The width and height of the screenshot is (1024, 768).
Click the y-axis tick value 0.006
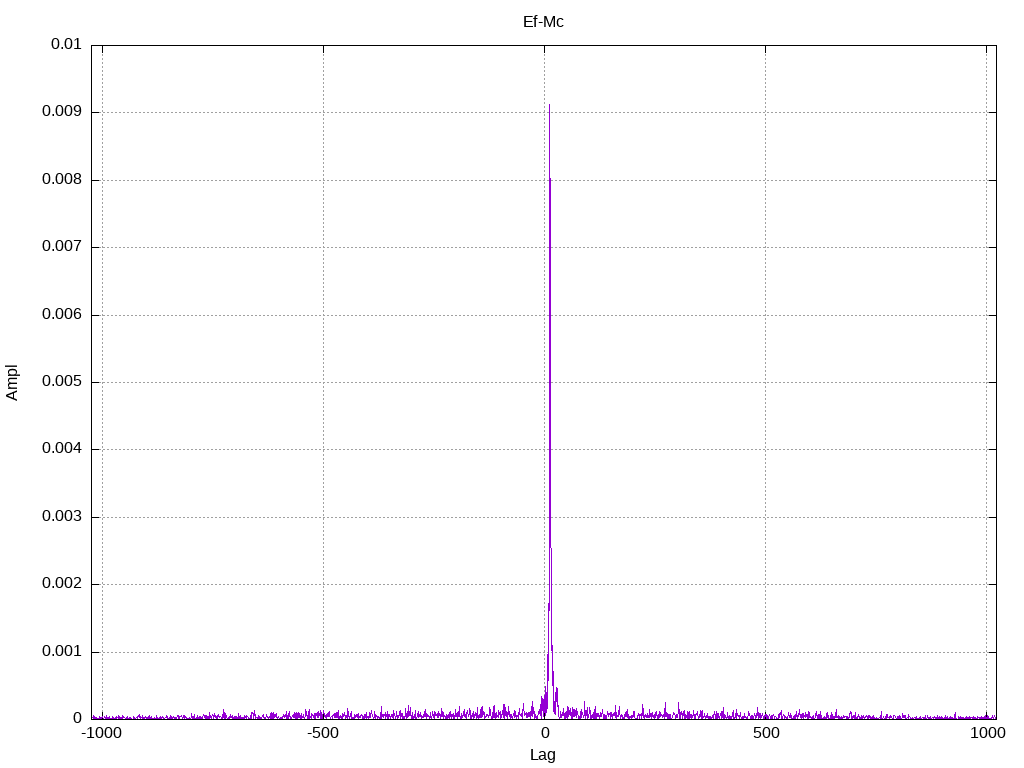click(x=62, y=315)
